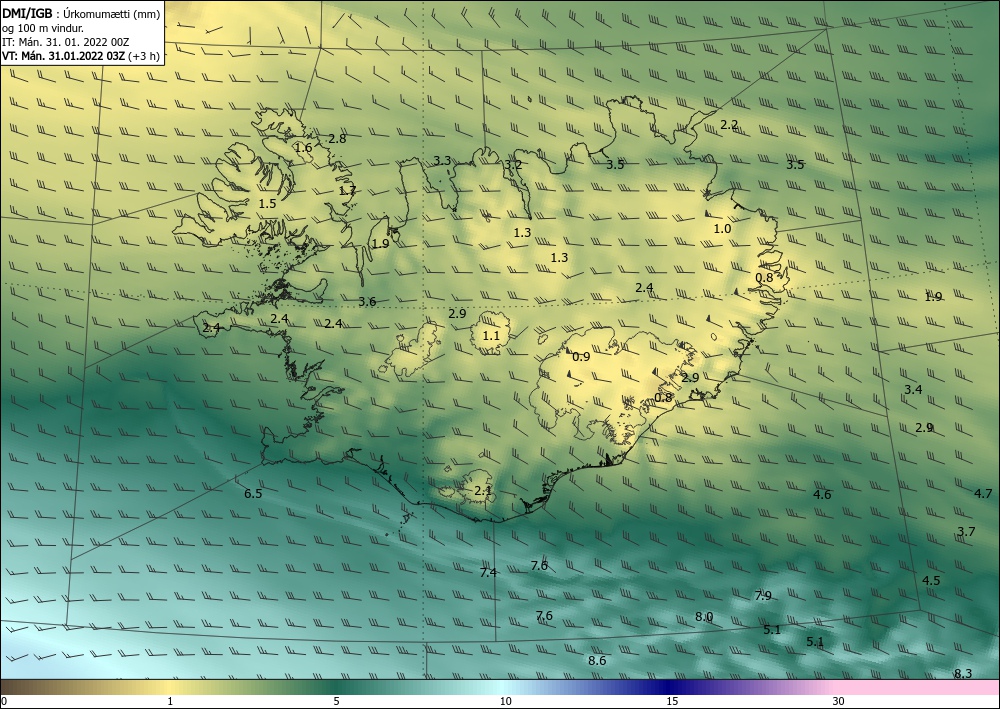Click the map value 0.9
The height and width of the screenshot is (709, 1000).
coord(581,356)
